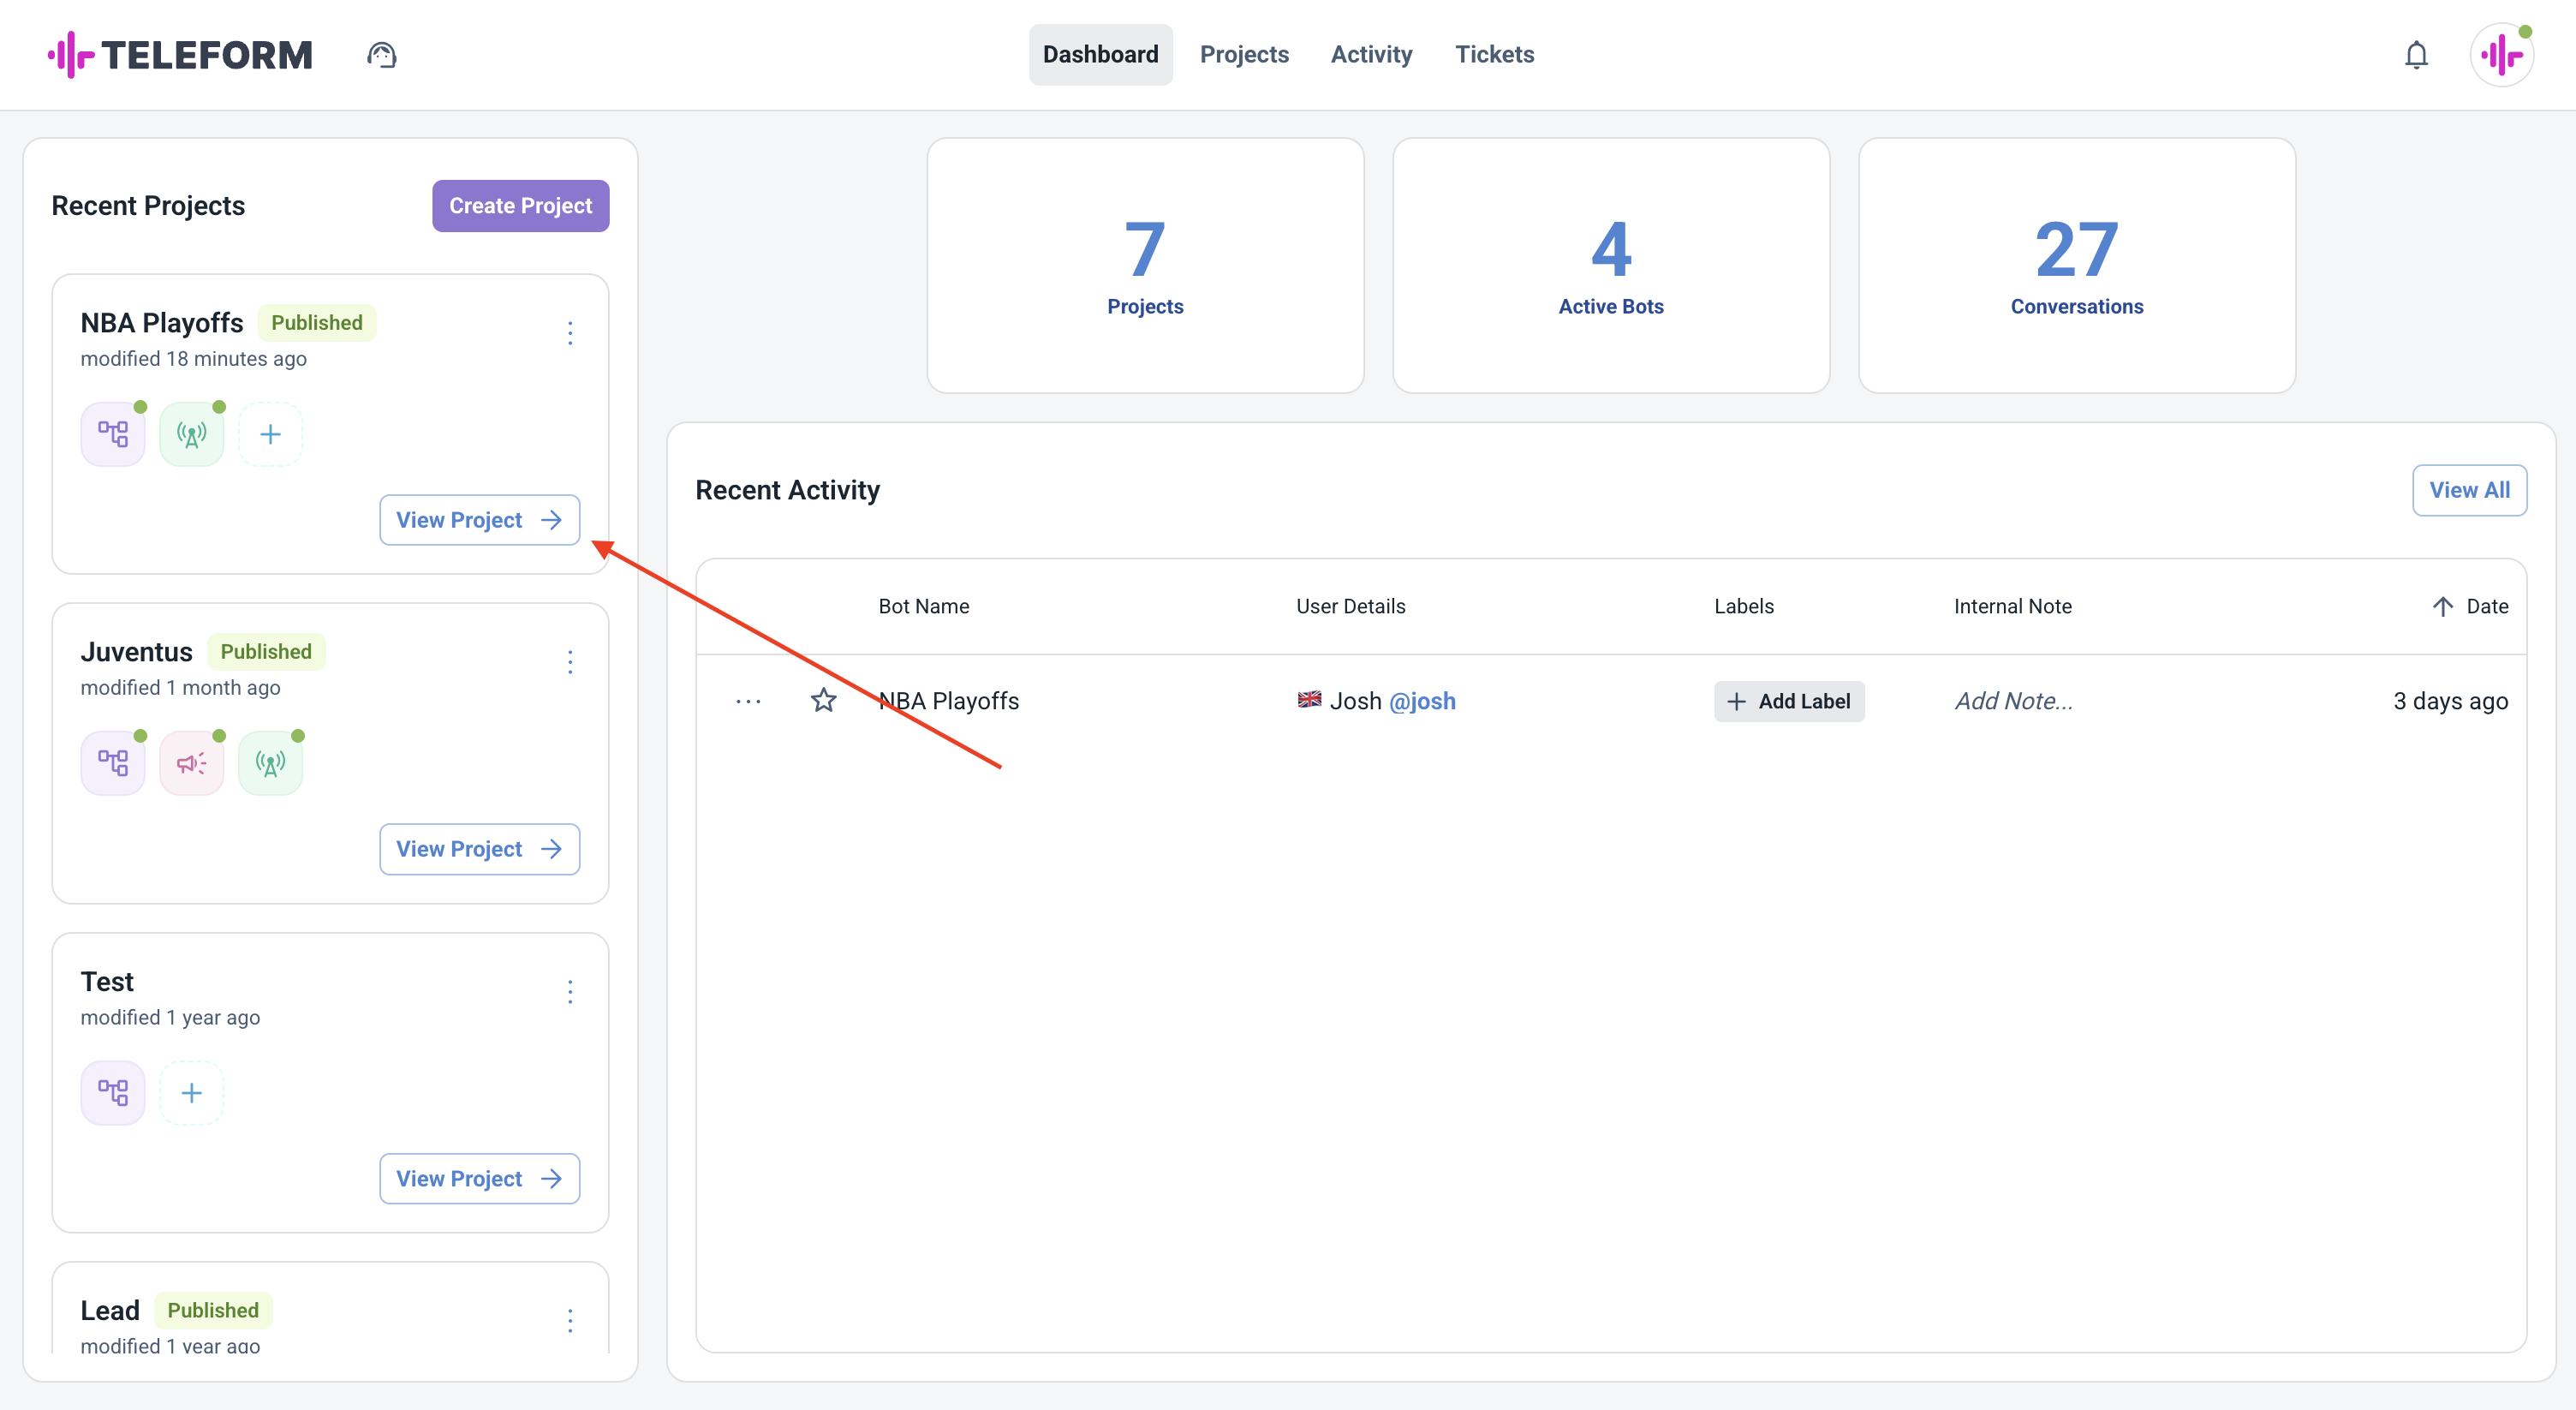Click the NBA Playoffs project title
2576x1410 pixels.
[x=162, y=323]
